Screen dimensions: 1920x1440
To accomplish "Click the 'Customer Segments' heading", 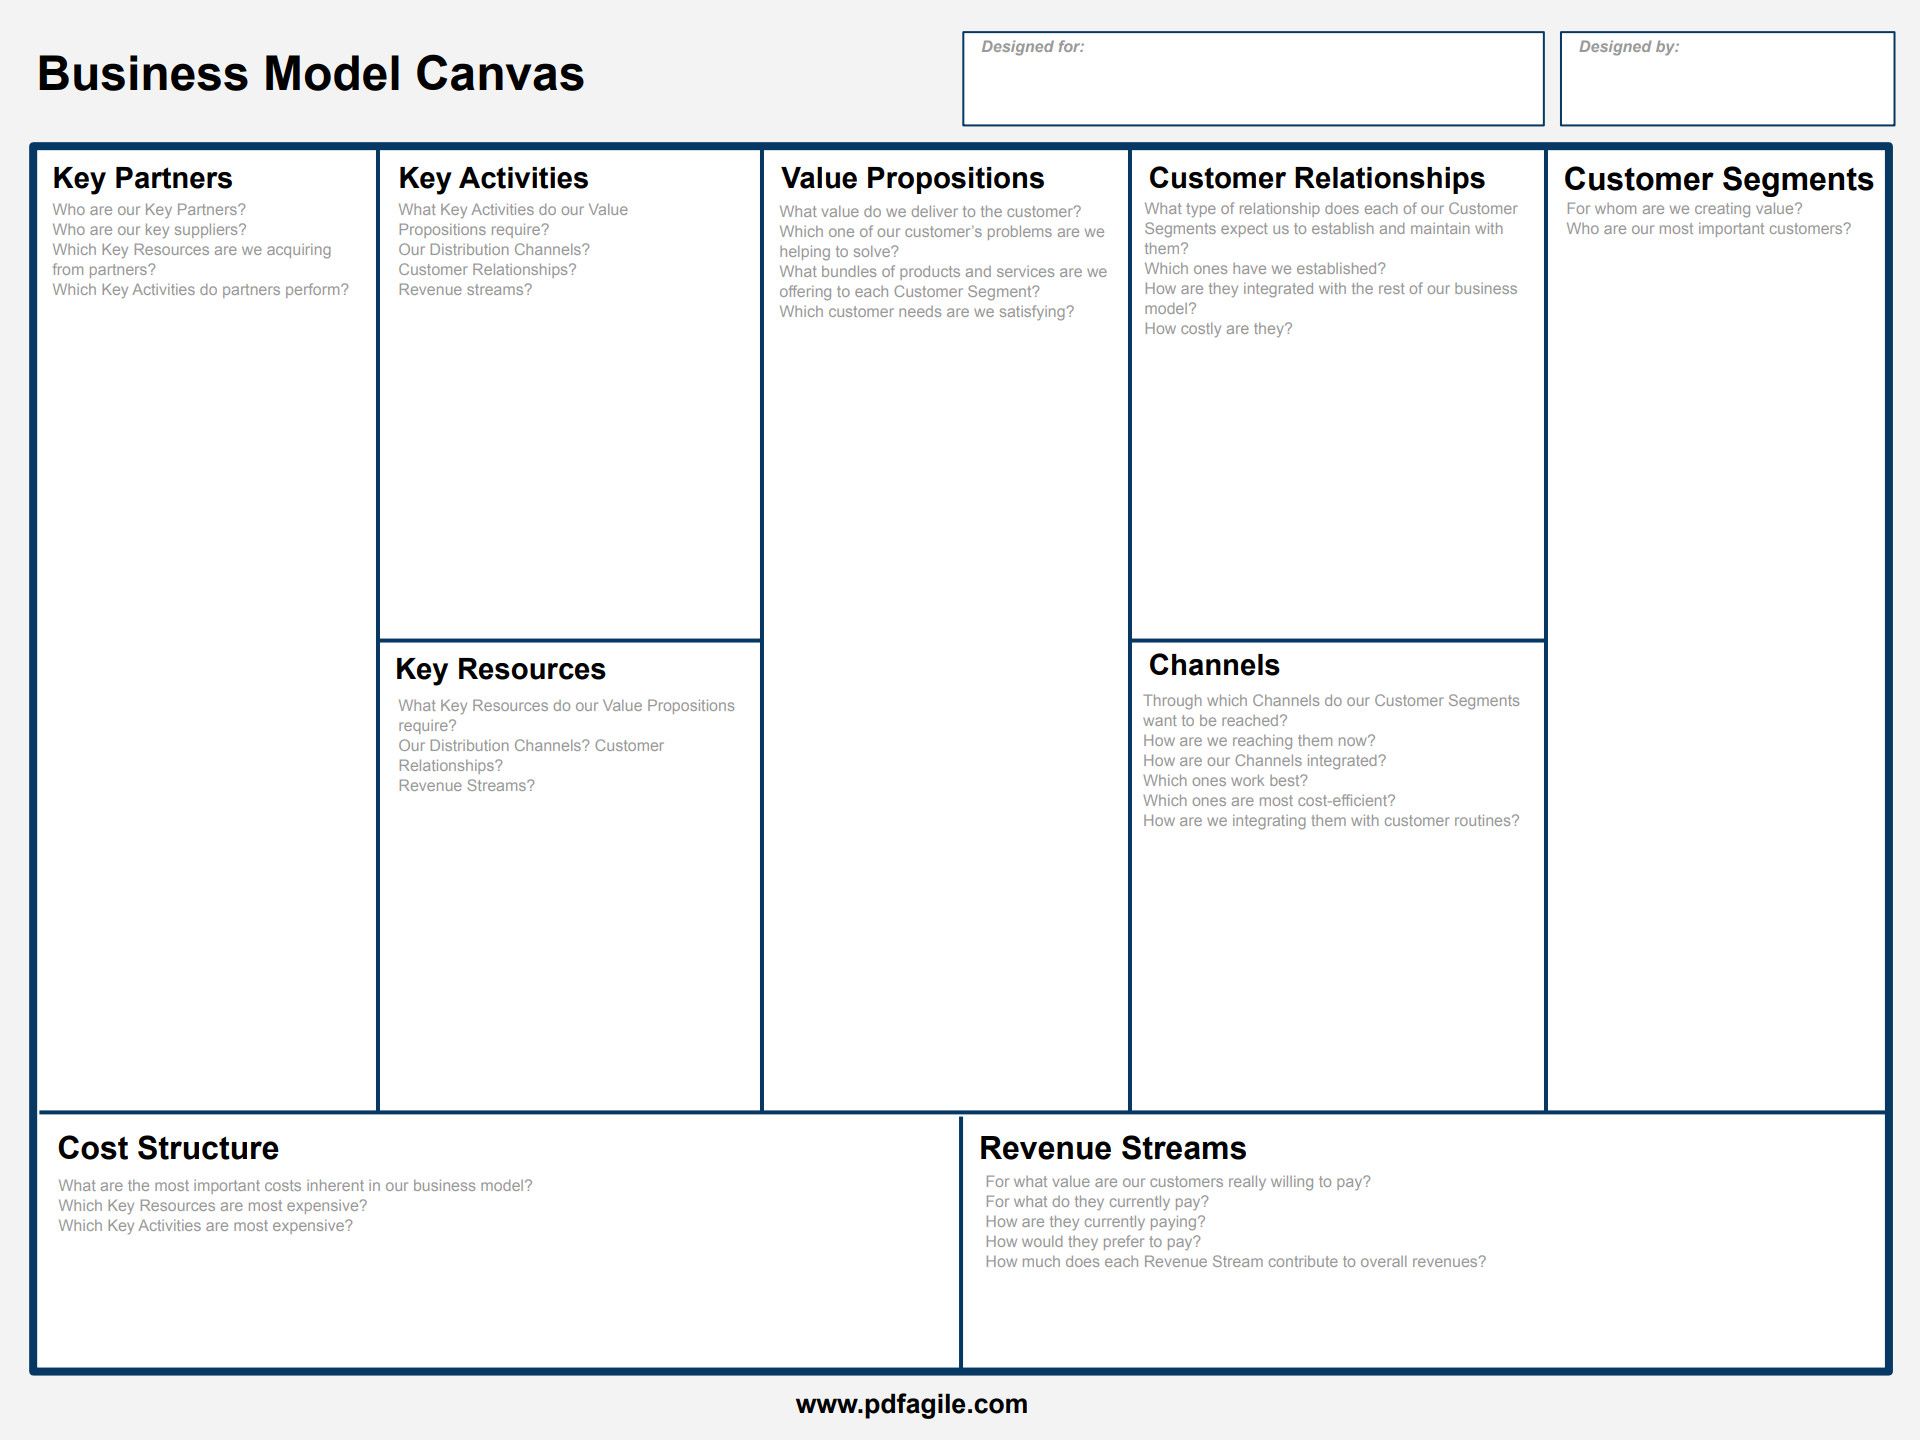I will tap(1718, 179).
